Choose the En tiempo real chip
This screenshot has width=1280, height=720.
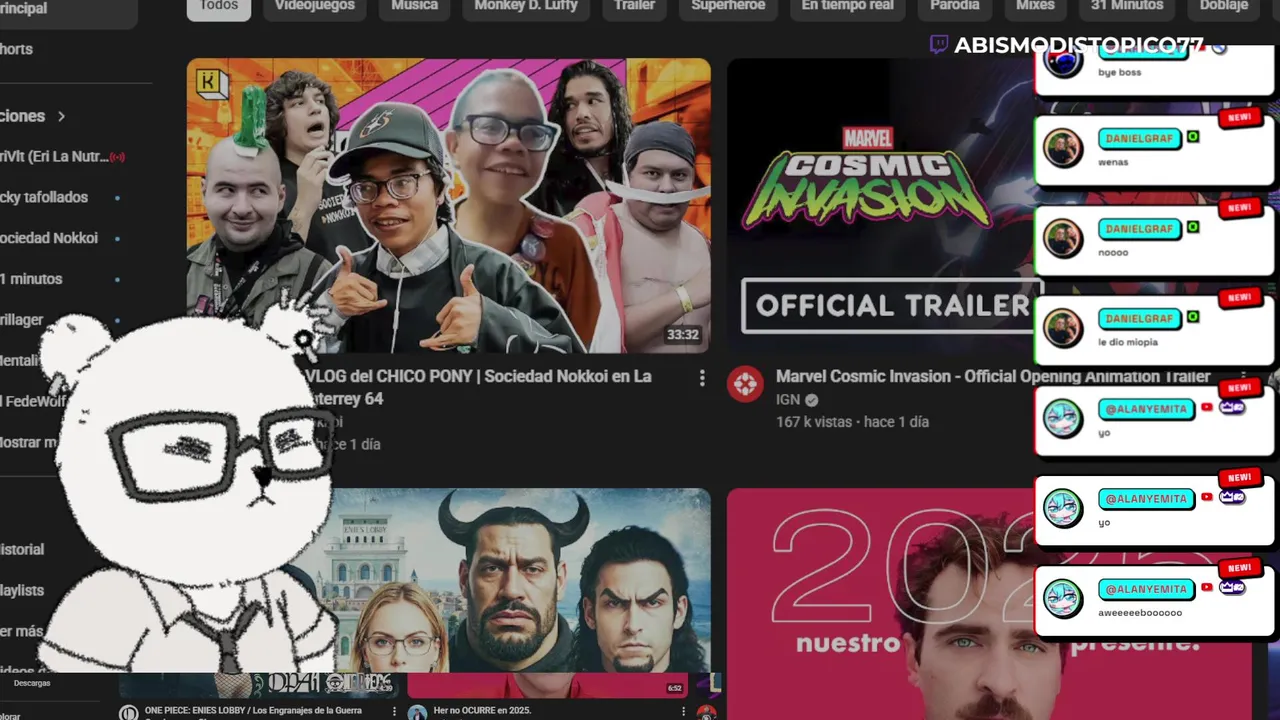pos(847,6)
